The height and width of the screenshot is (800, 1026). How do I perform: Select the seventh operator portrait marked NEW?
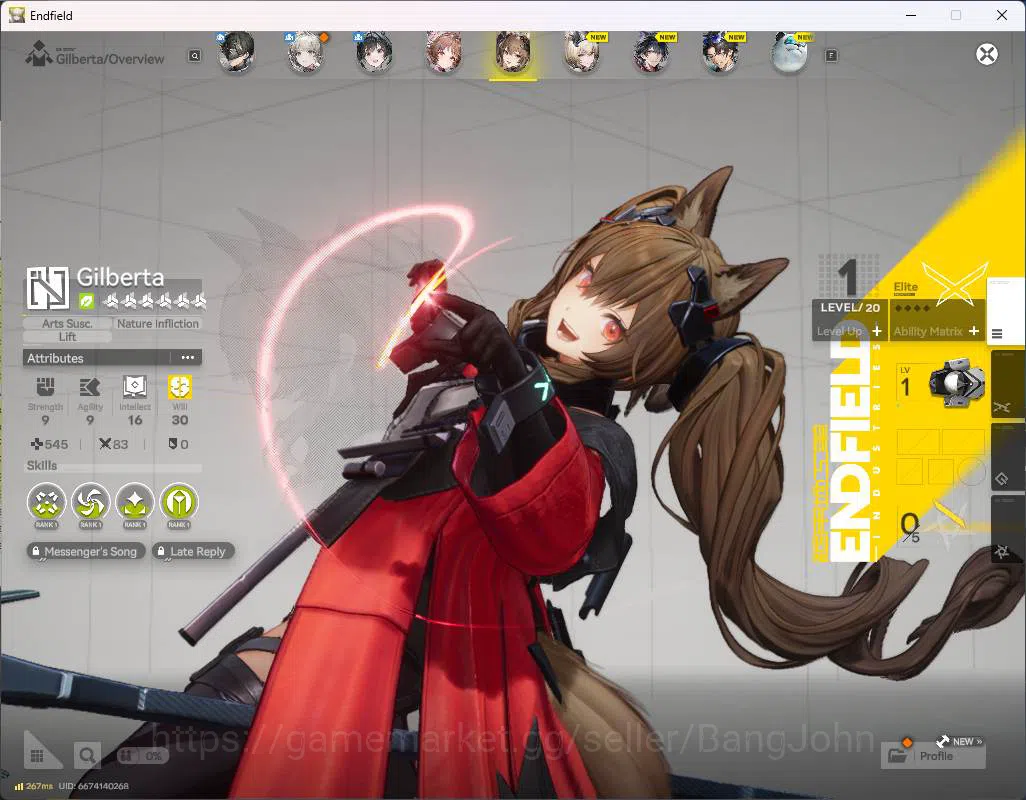[x=651, y=52]
